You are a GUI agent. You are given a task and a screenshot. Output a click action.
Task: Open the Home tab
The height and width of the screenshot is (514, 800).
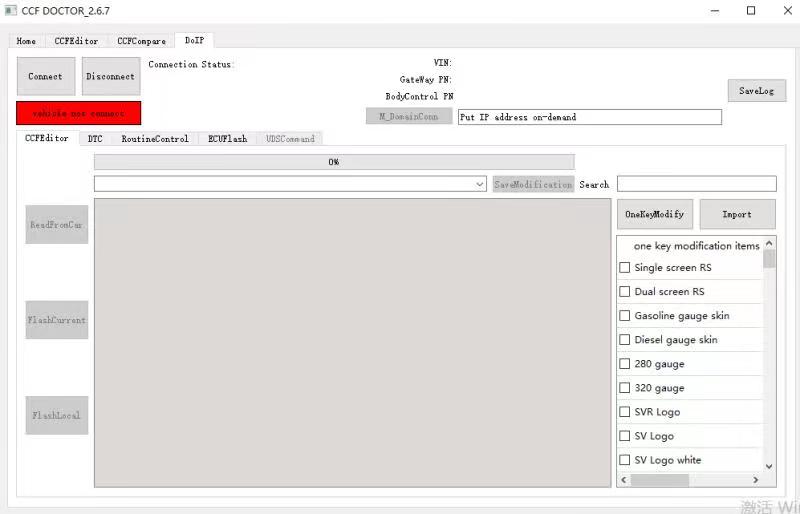pyautogui.click(x=26, y=41)
